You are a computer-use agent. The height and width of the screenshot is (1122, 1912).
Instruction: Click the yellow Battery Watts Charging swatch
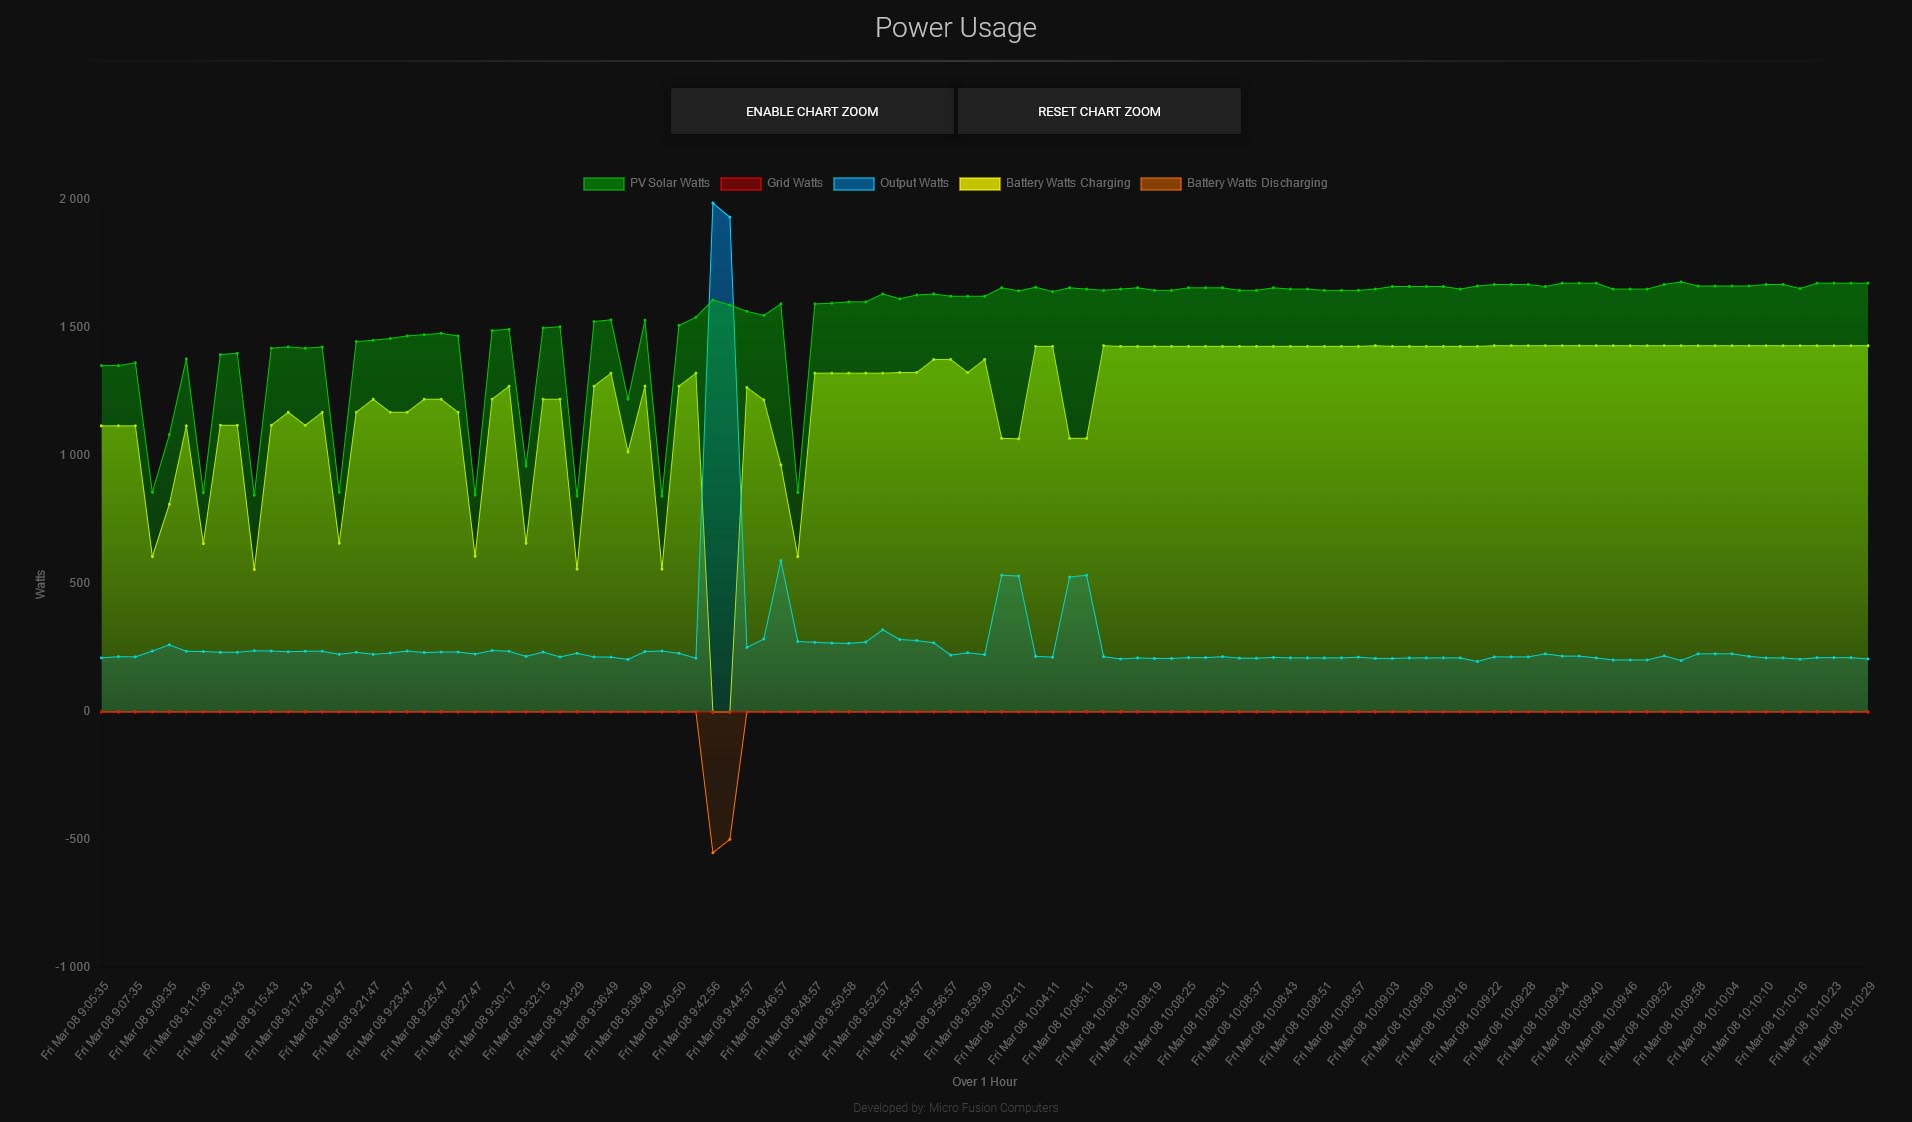click(979, 183)
